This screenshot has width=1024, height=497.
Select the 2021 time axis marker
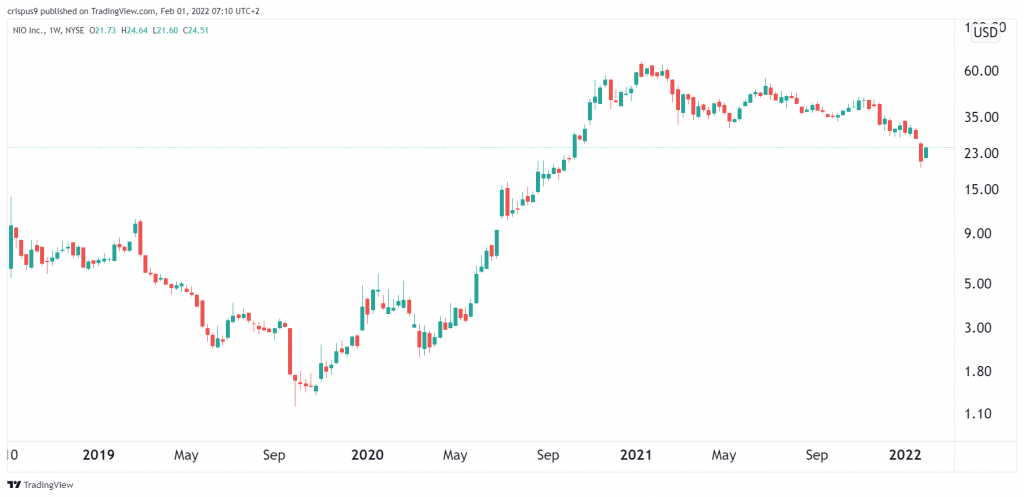pyautogui.click(x=636, y=455)
